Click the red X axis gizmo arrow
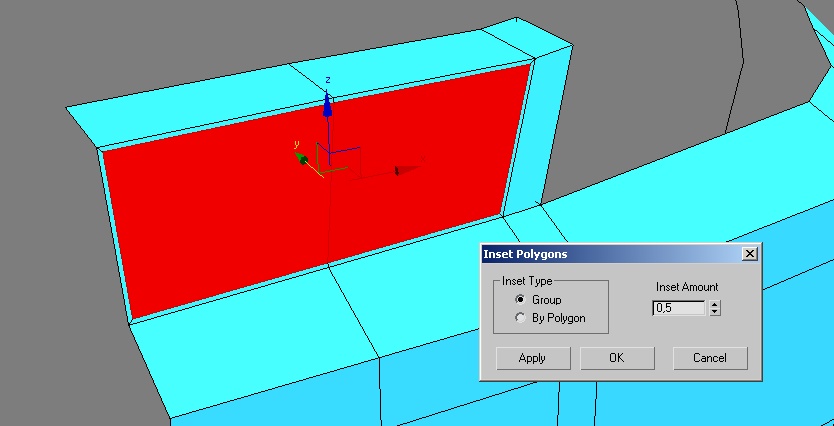Image resolution: width=834 pixels, height=426 pixels. 407,170
